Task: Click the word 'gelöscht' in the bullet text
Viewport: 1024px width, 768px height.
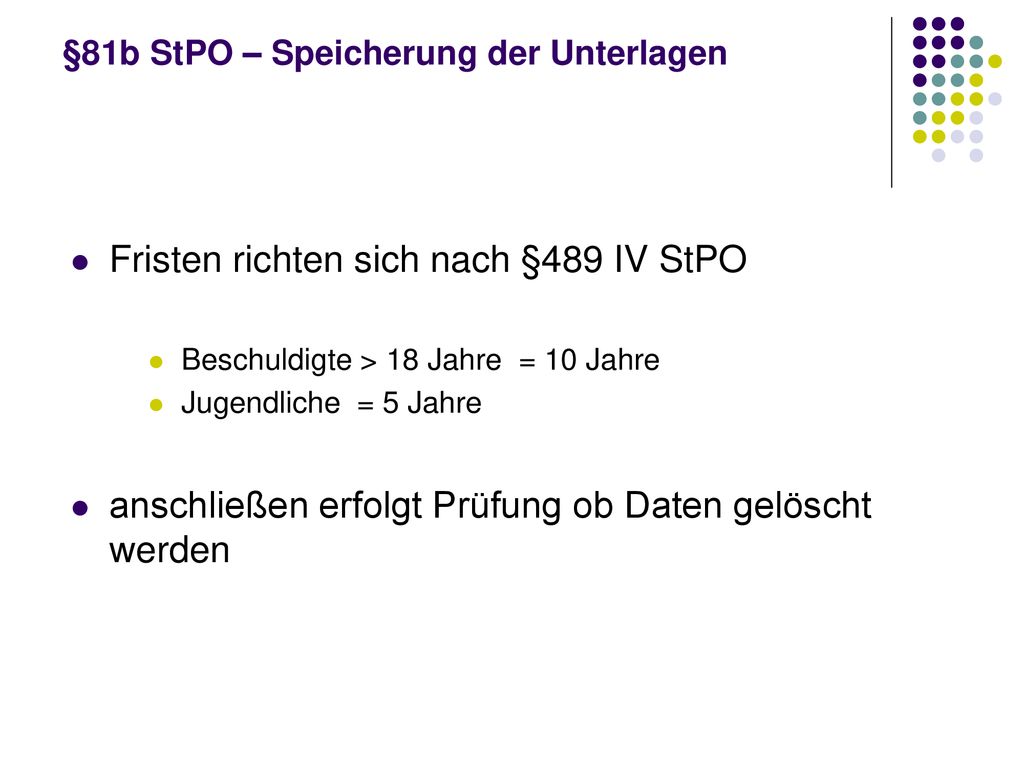Action: [802, 506]
